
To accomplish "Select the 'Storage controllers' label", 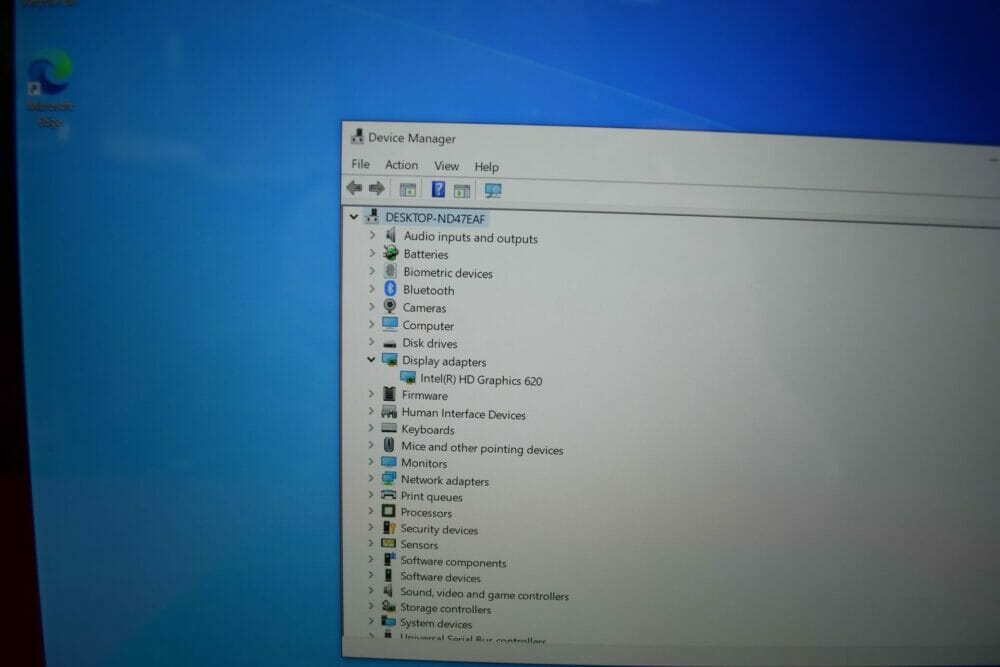I will point(445,608).
